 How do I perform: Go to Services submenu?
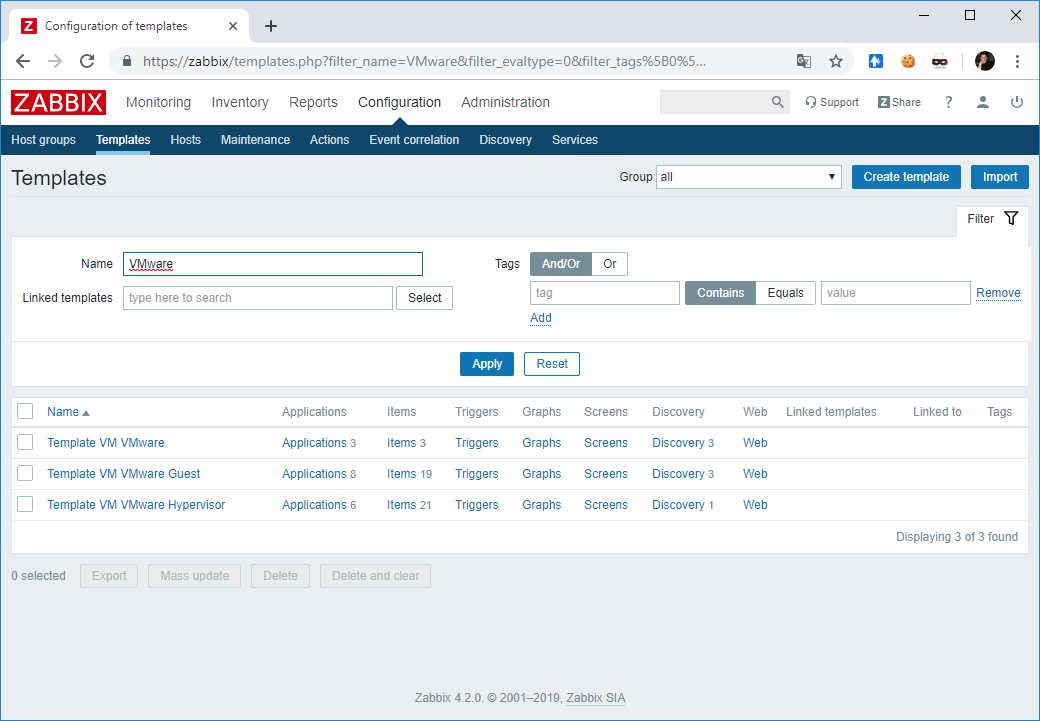[x=575, y=140]
